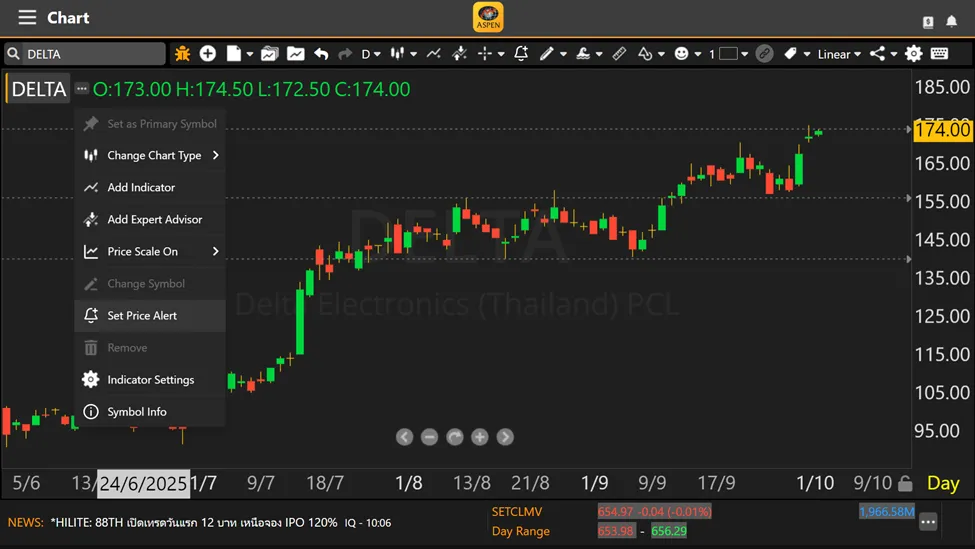Select the ruler measurement tool

click(619, 54)
